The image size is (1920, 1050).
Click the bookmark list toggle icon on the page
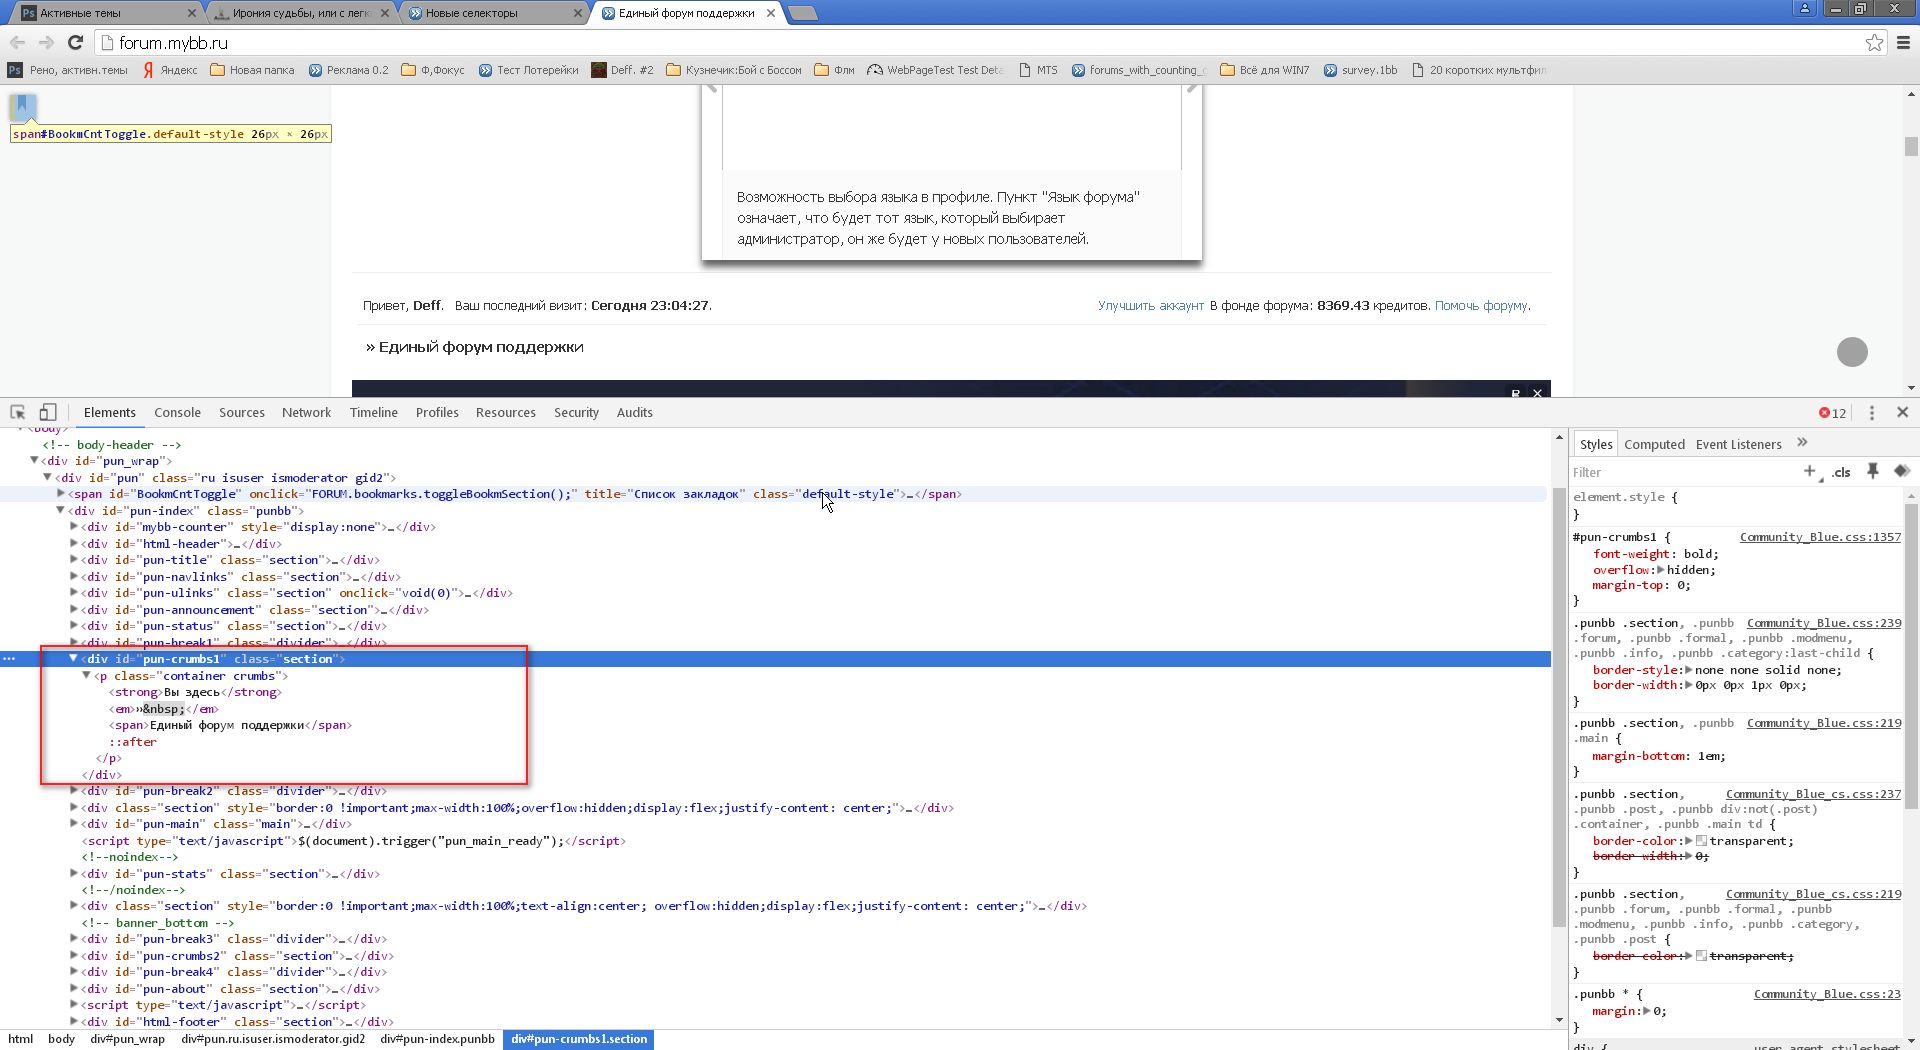[23, 107]
